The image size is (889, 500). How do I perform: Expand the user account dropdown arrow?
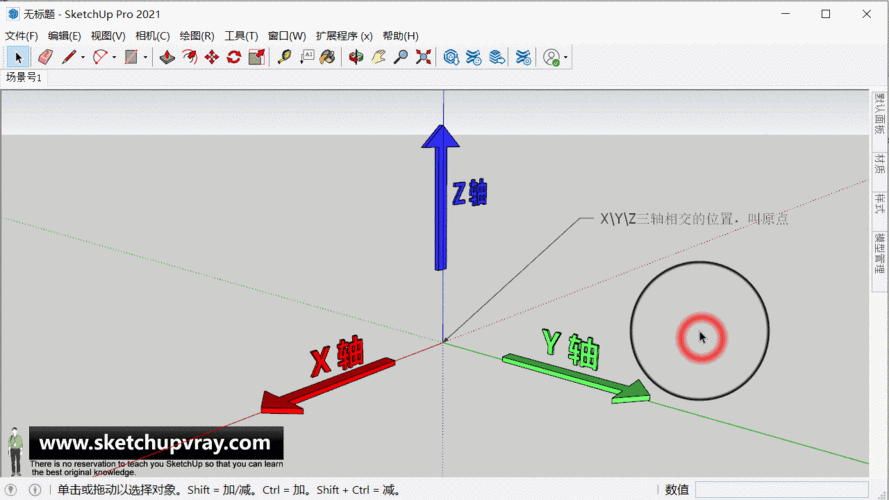pyautogui.click(x=565, y=57)
